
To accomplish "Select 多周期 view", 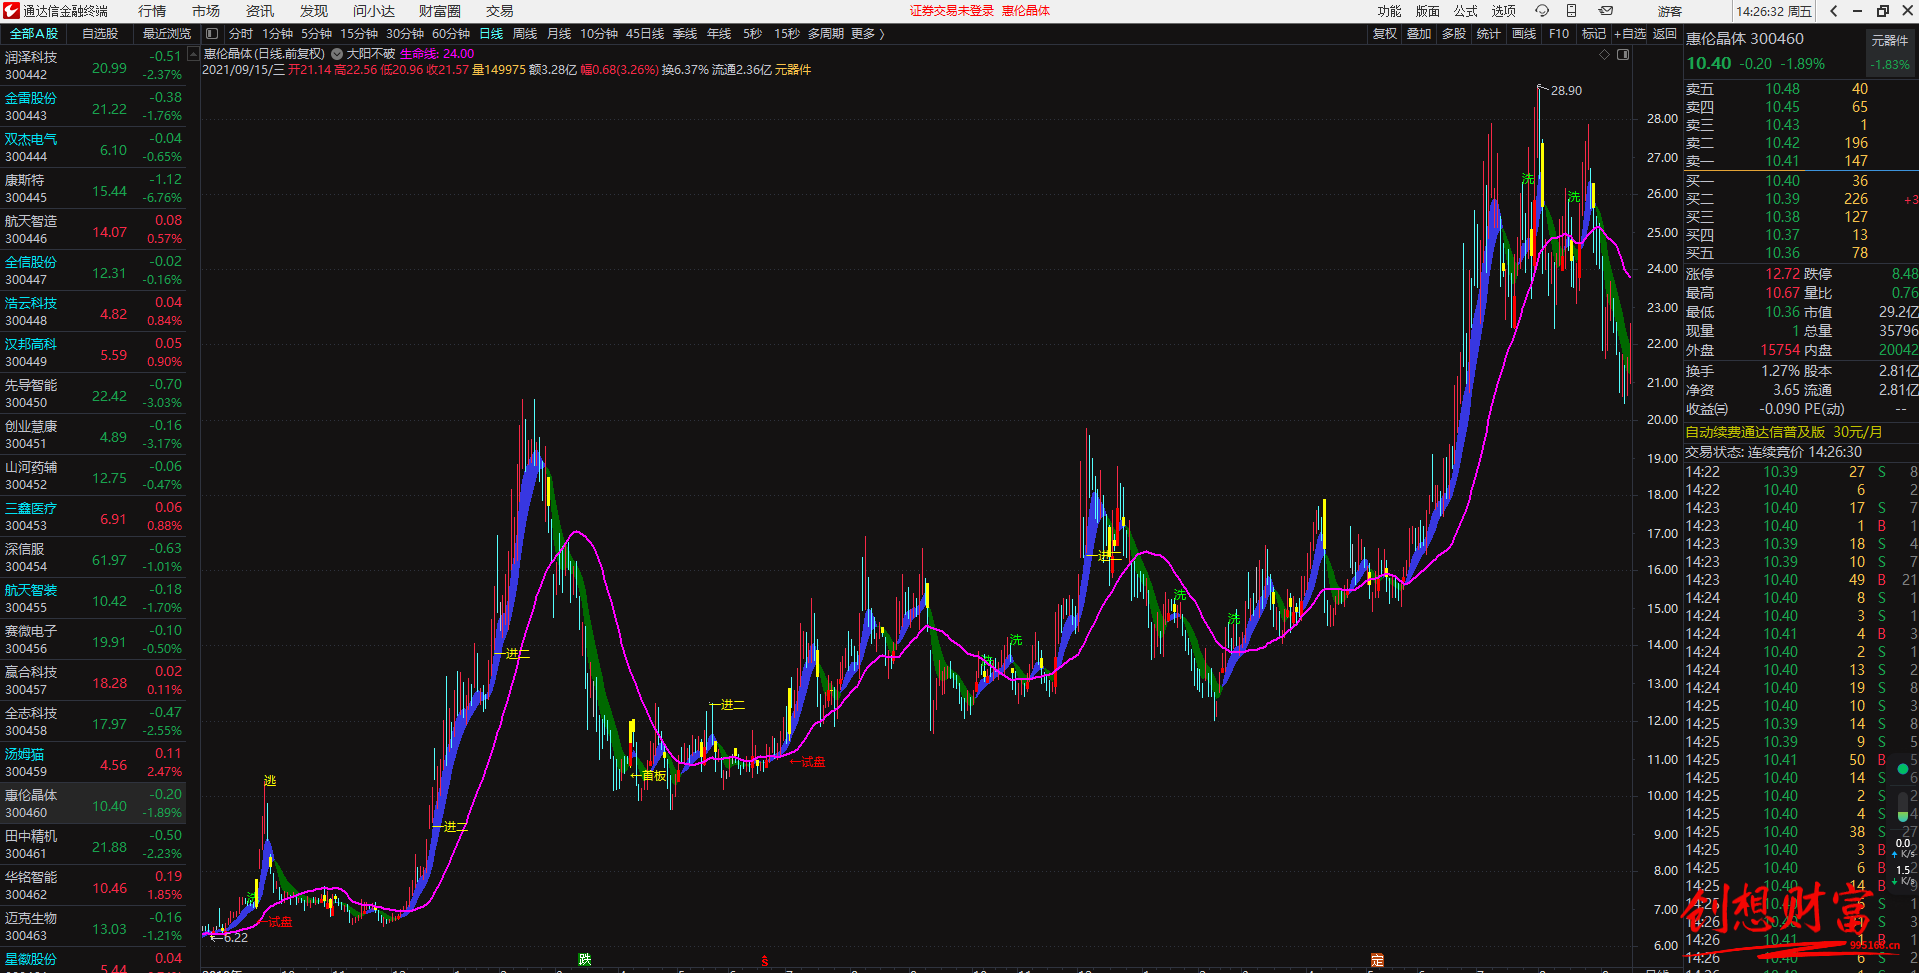I will tap(826, 34).
